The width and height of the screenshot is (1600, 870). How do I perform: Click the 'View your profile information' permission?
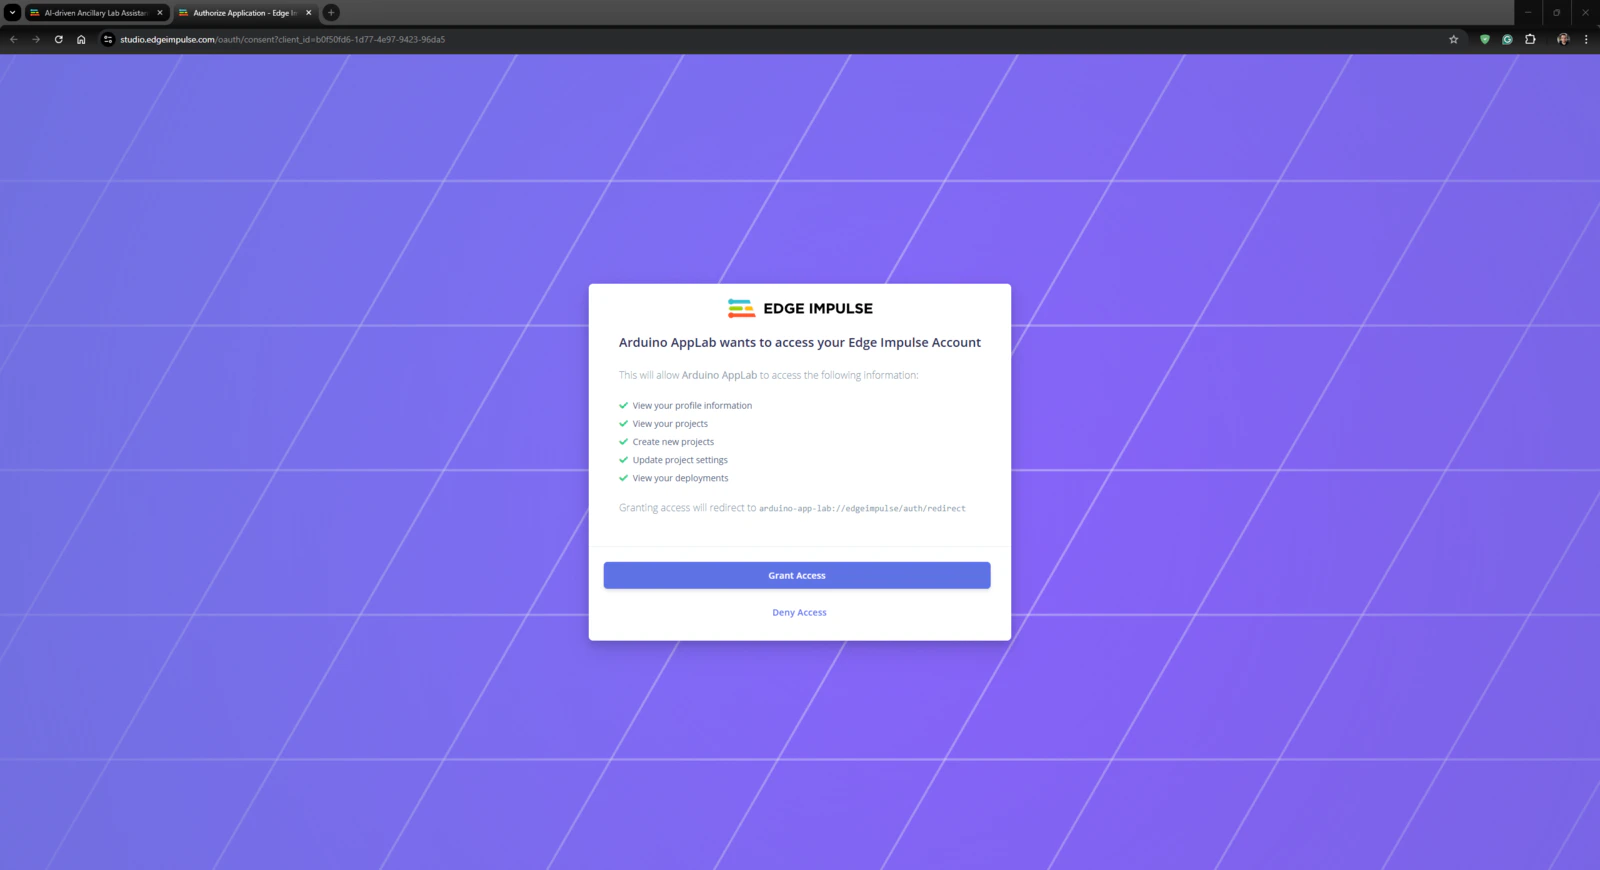point(692,406)
